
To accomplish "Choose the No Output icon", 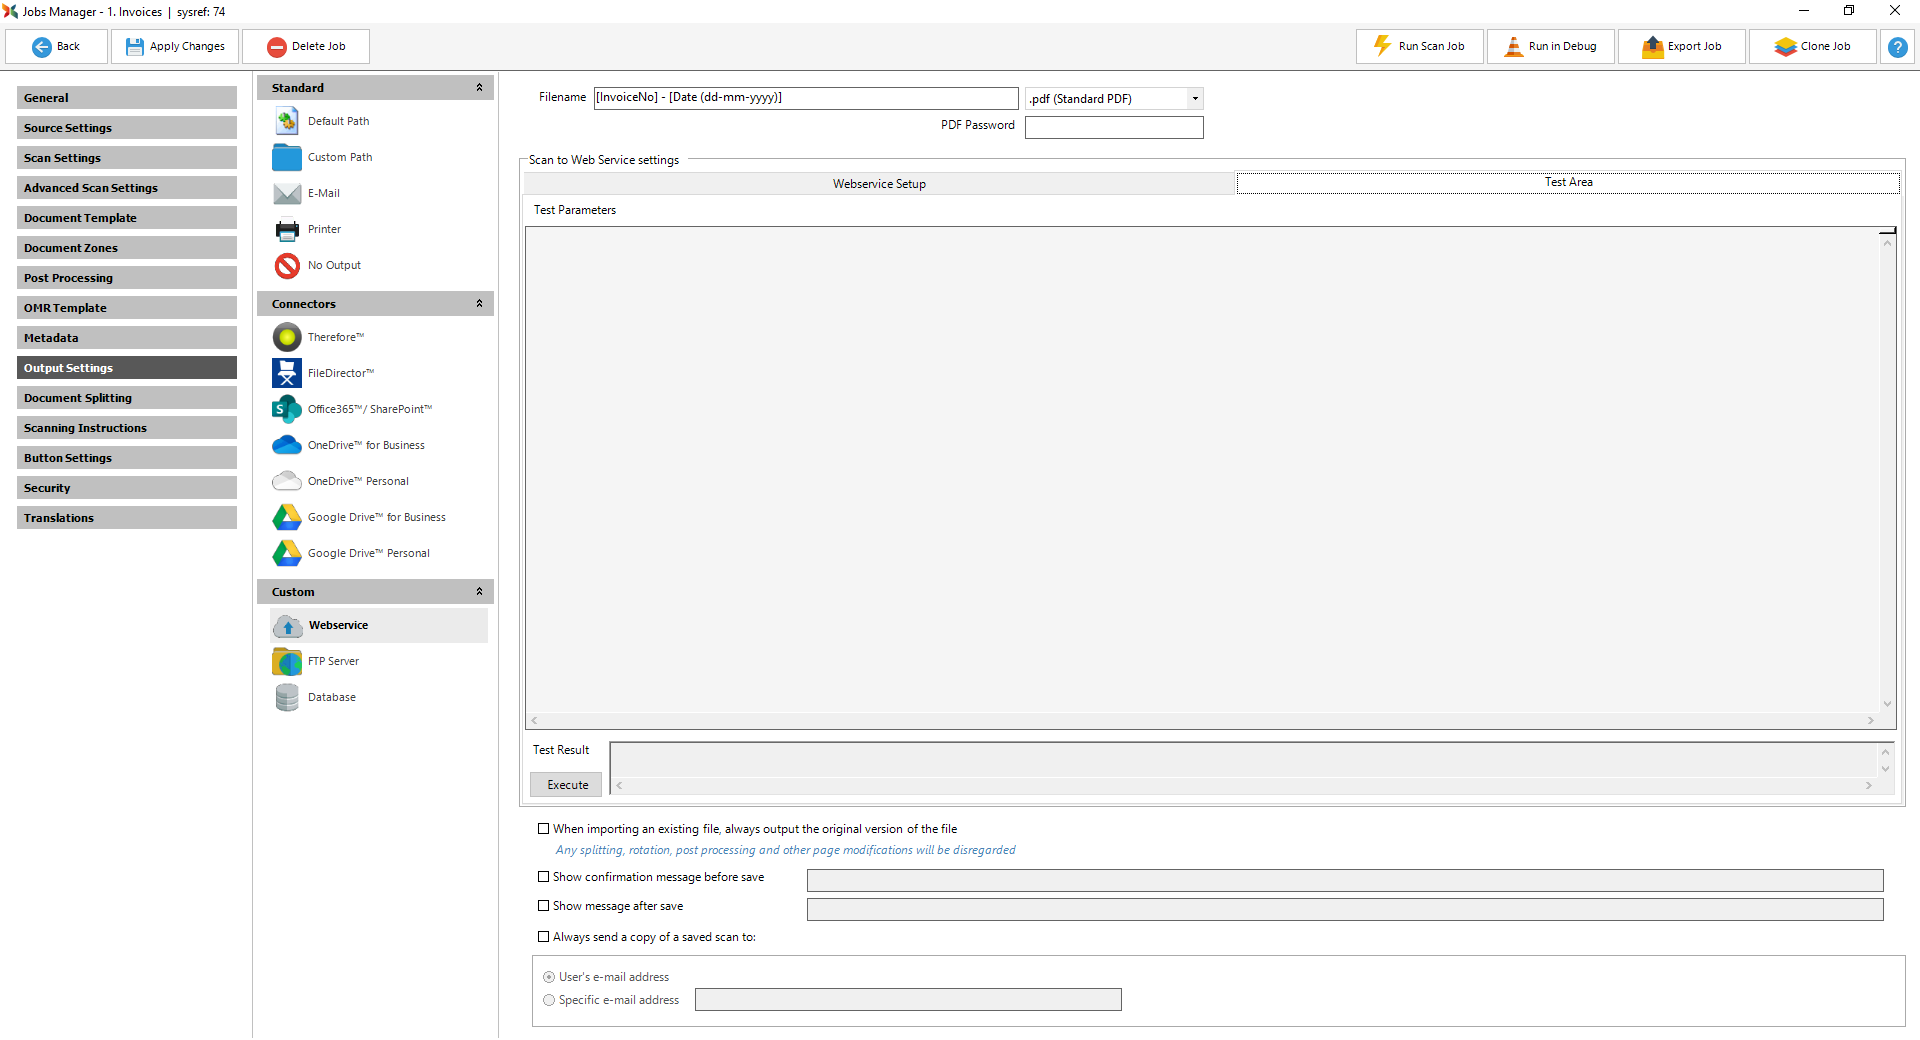I will pyautogui.click(x=287, y=265).
